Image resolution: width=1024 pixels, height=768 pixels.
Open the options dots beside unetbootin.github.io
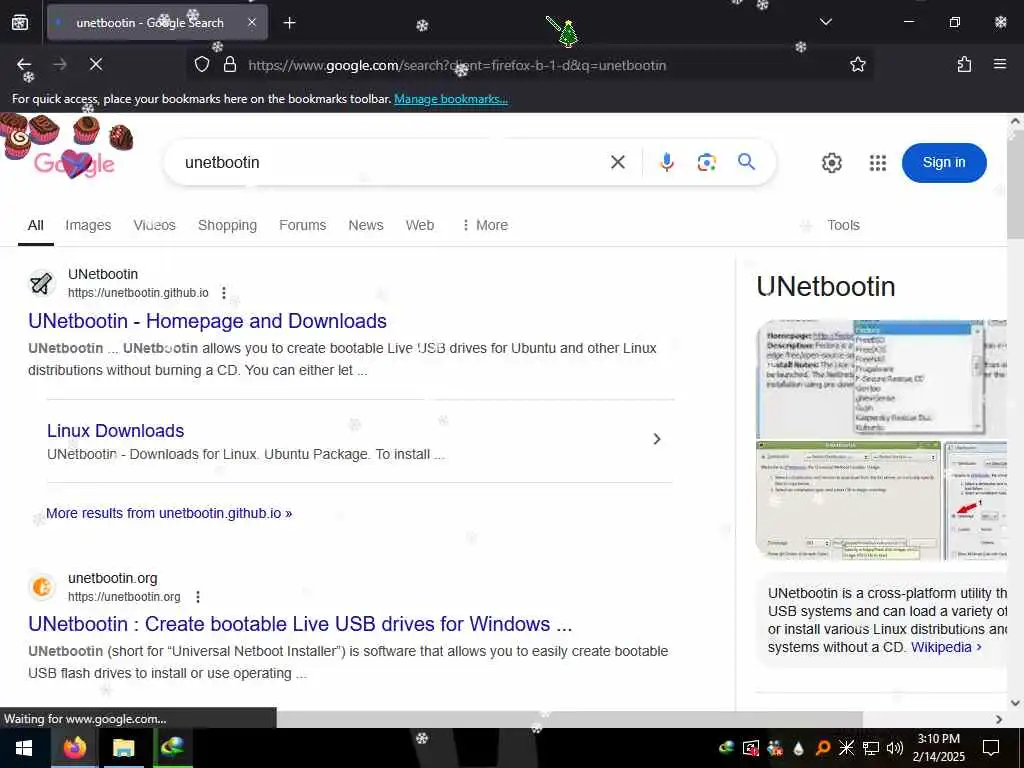(x=224, y=293)
